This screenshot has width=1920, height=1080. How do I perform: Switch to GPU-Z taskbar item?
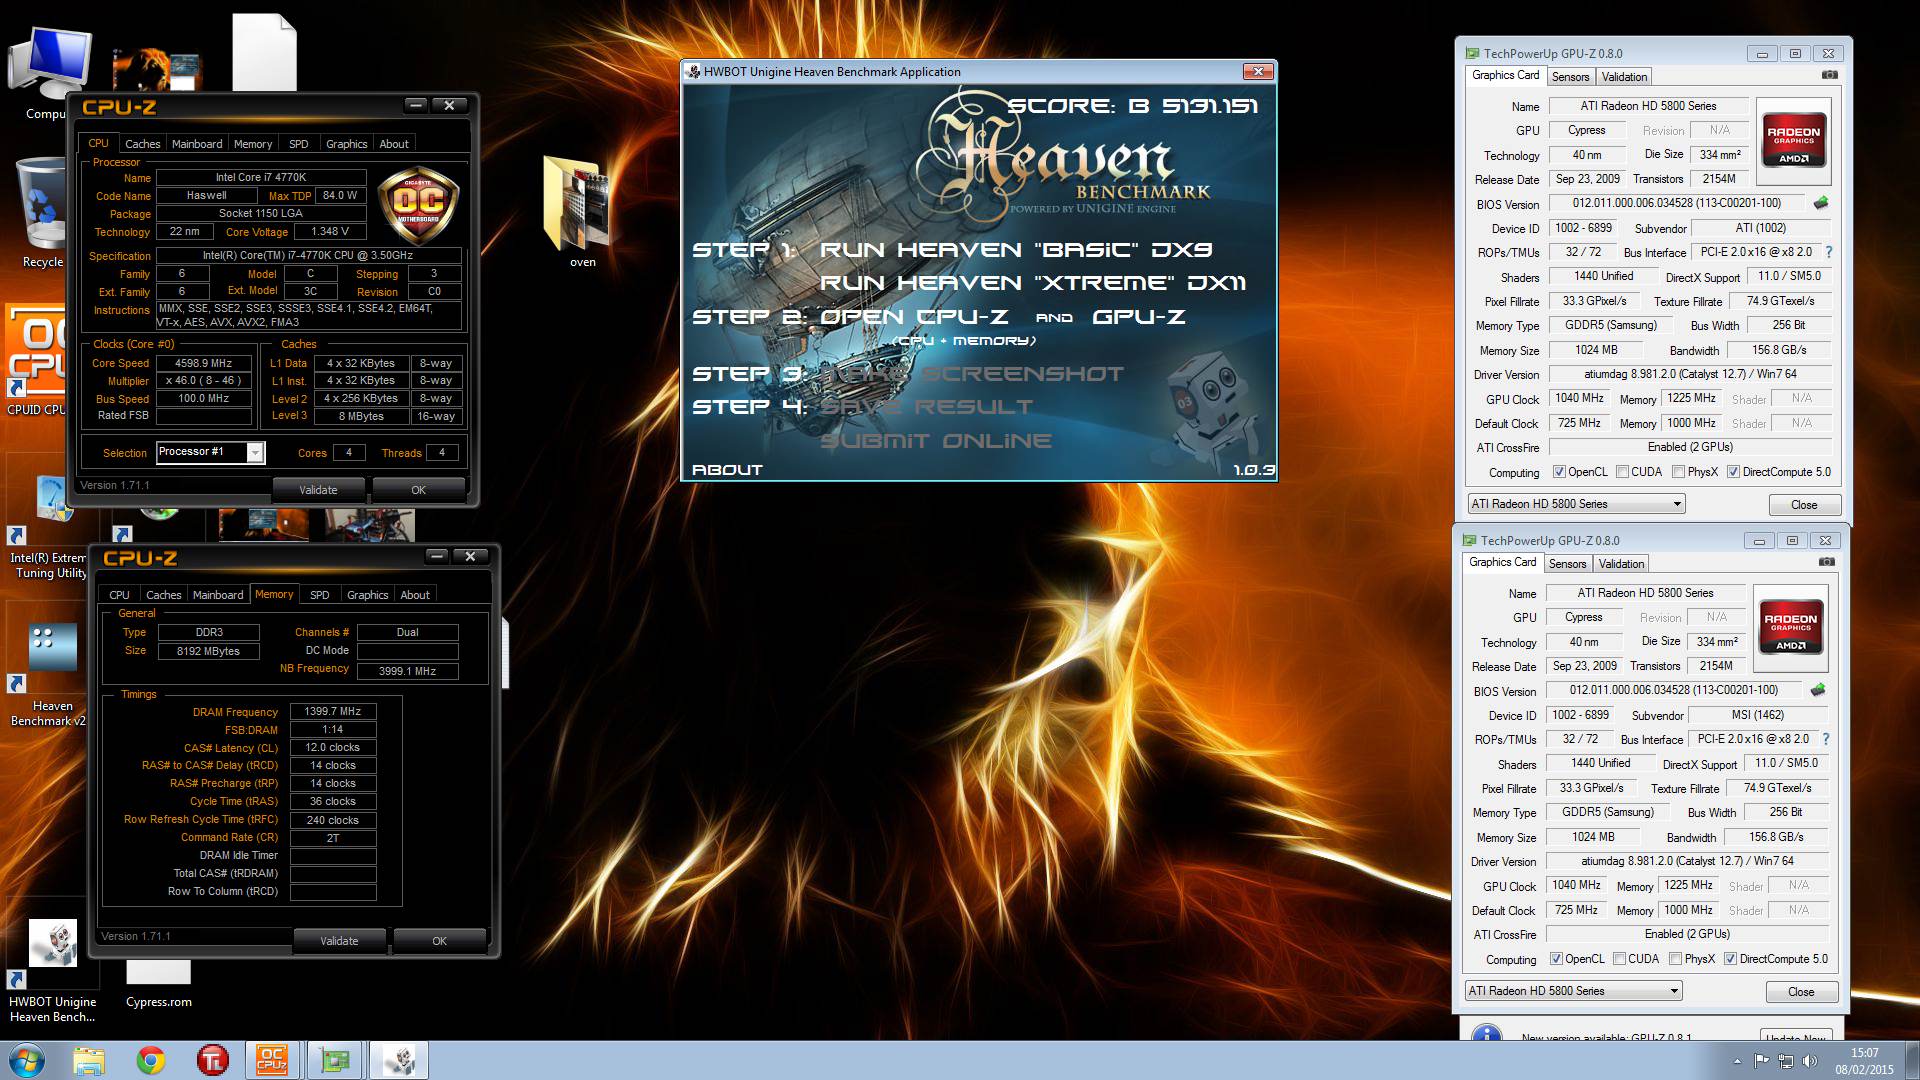pyautogui.click(x=335, y=1060)
